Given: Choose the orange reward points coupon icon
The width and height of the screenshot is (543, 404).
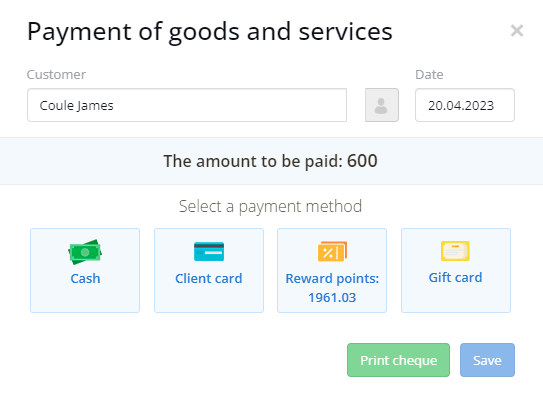Looking at the screenshot, I should (332, 251).
